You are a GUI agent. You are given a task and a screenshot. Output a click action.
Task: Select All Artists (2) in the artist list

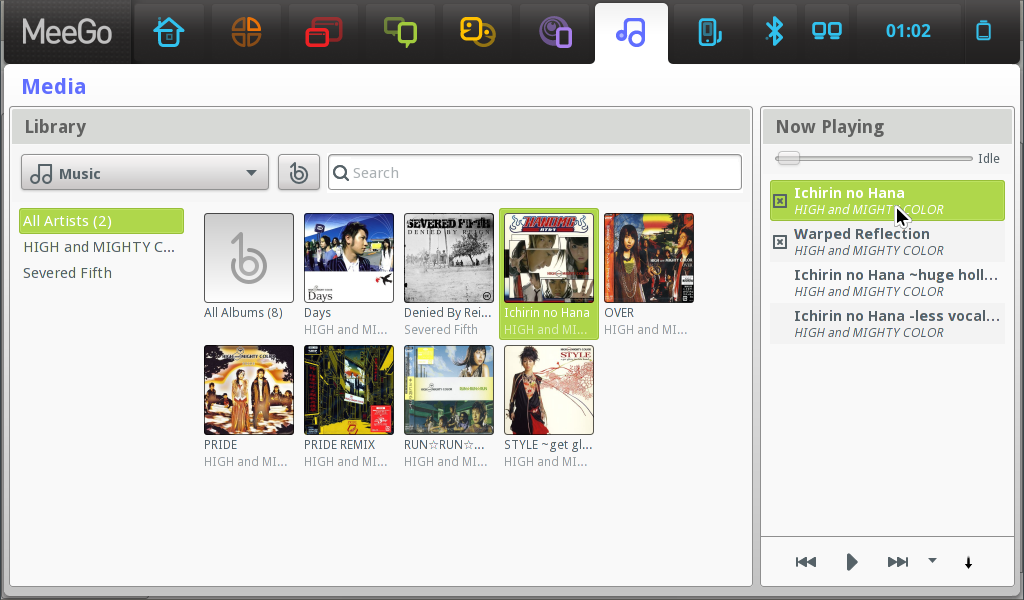pos(101,221)
